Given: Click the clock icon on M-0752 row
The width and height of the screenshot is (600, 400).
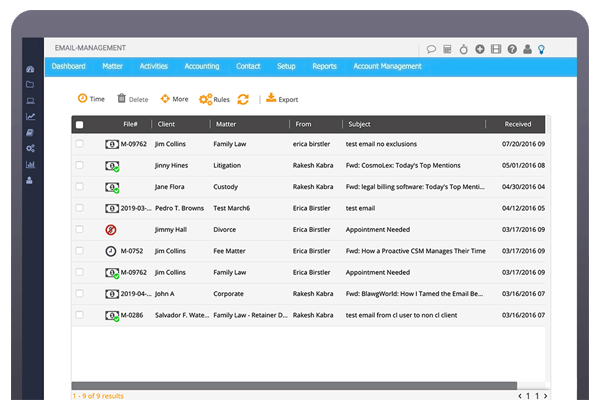Looking at the screenshot, I should (x=111, y=251).
